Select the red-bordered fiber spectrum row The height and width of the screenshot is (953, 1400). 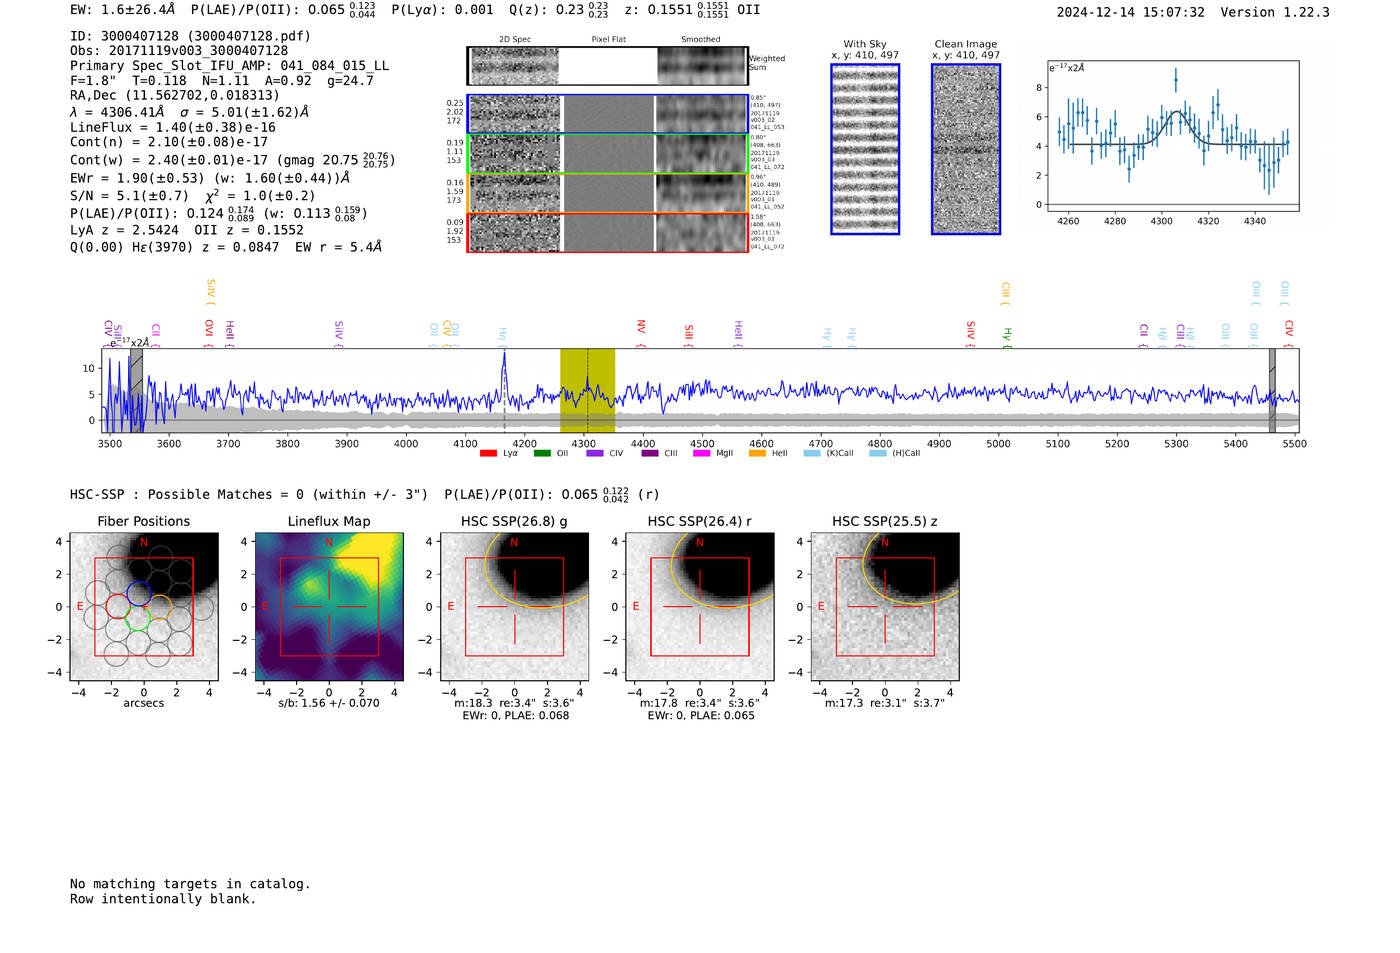pos(608,232)
